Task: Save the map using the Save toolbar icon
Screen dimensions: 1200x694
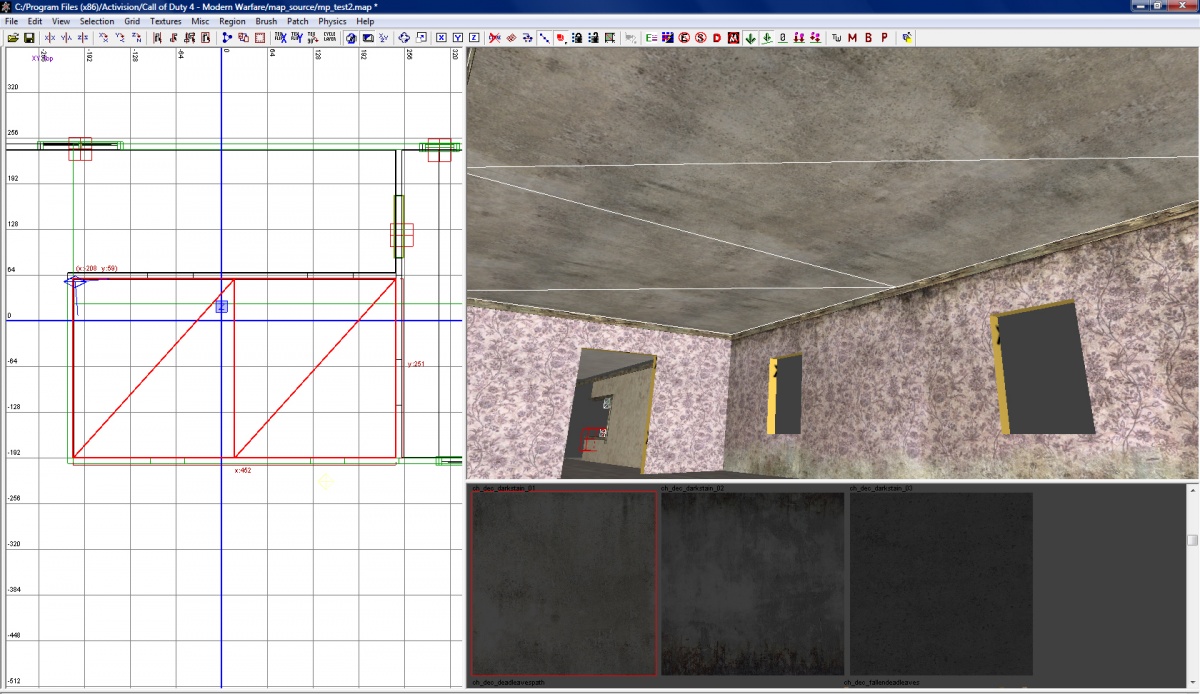Action: (29, 38)
